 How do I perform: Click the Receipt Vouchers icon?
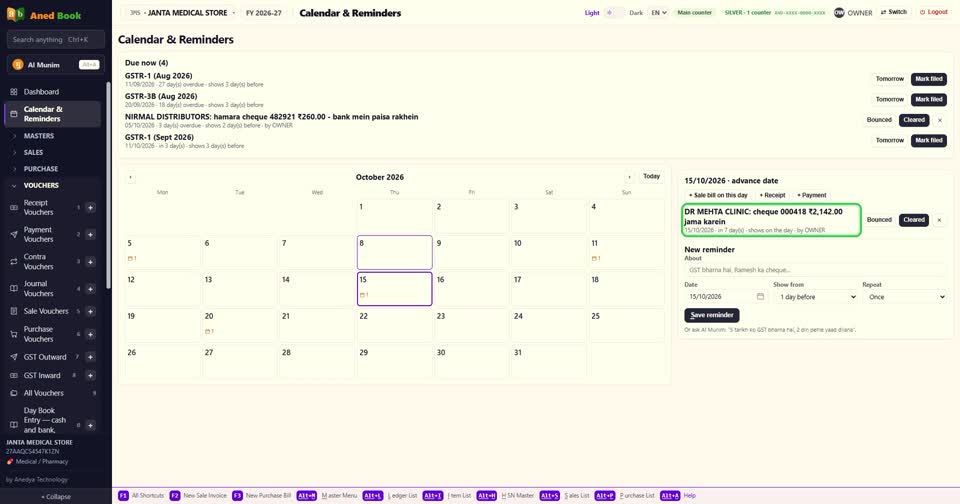(13, 208)
